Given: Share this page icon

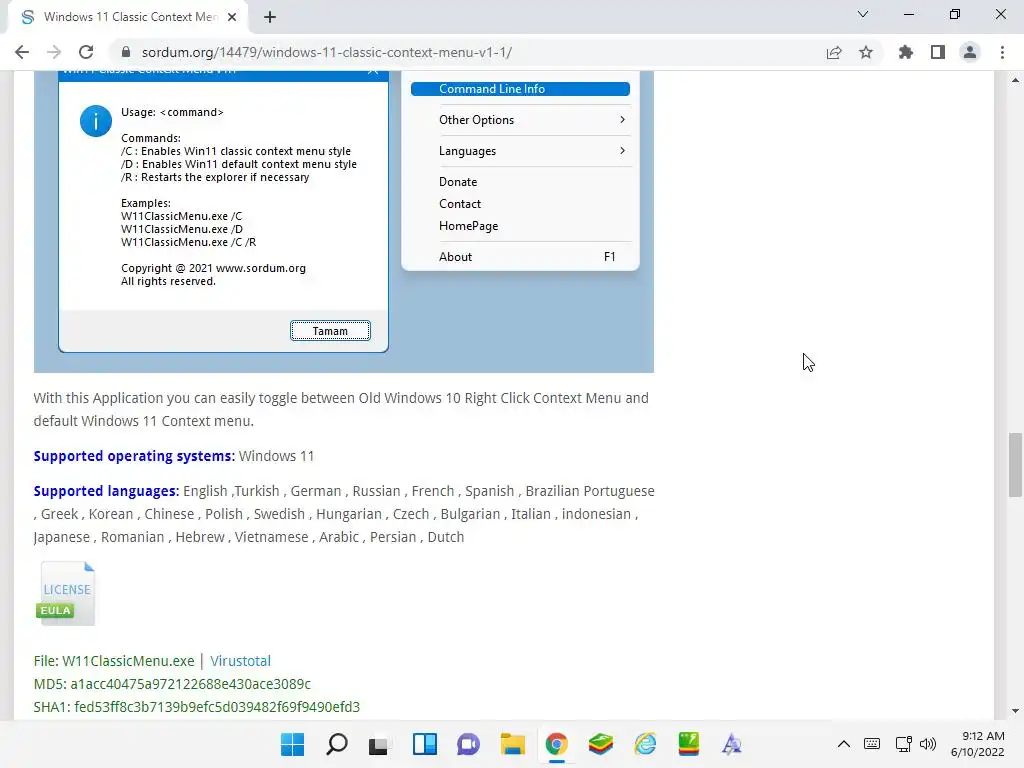Looking at the screenshot, I should pos(834,52).
